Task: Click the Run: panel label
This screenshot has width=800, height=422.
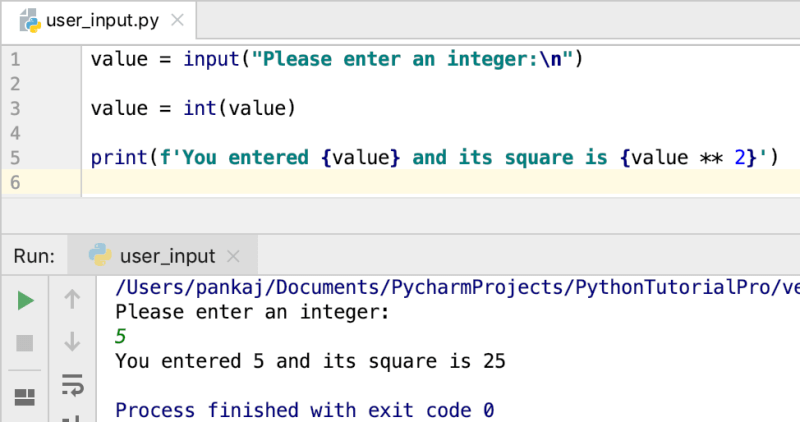Action: tap(34, 256)
